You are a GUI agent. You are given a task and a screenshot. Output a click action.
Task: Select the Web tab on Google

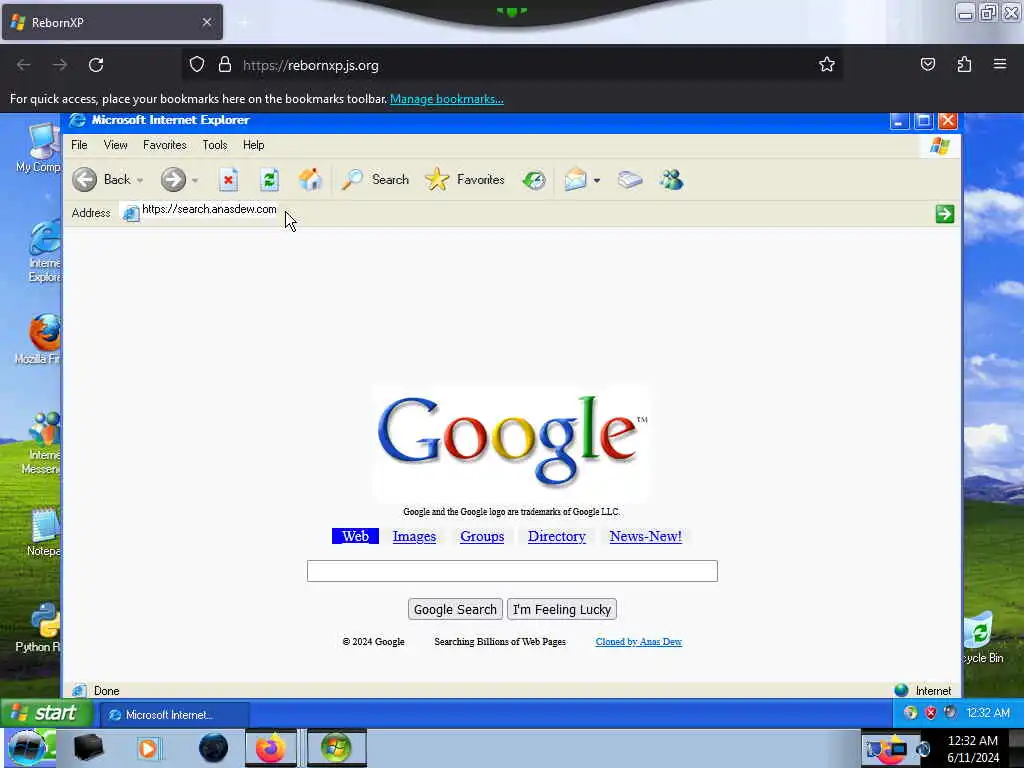point(355,536)
